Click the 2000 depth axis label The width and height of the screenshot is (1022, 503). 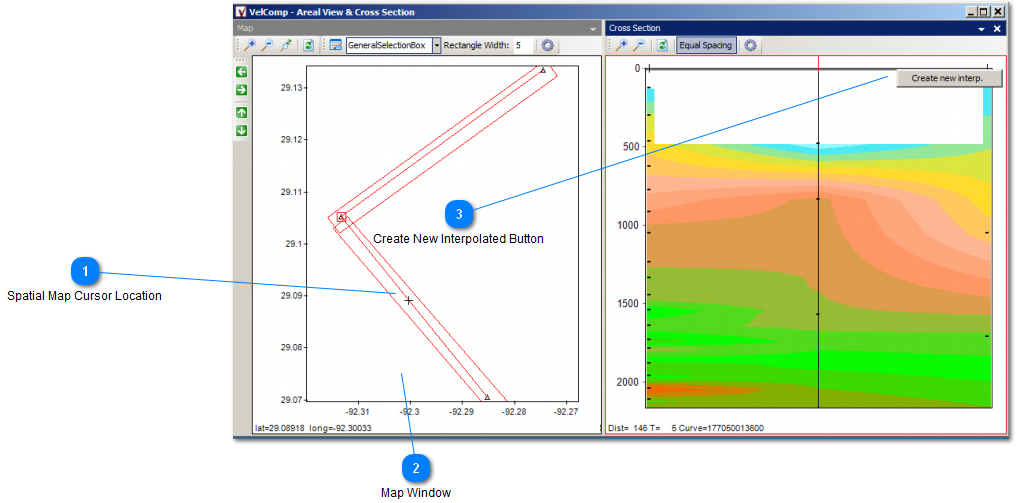click(628, 382)
